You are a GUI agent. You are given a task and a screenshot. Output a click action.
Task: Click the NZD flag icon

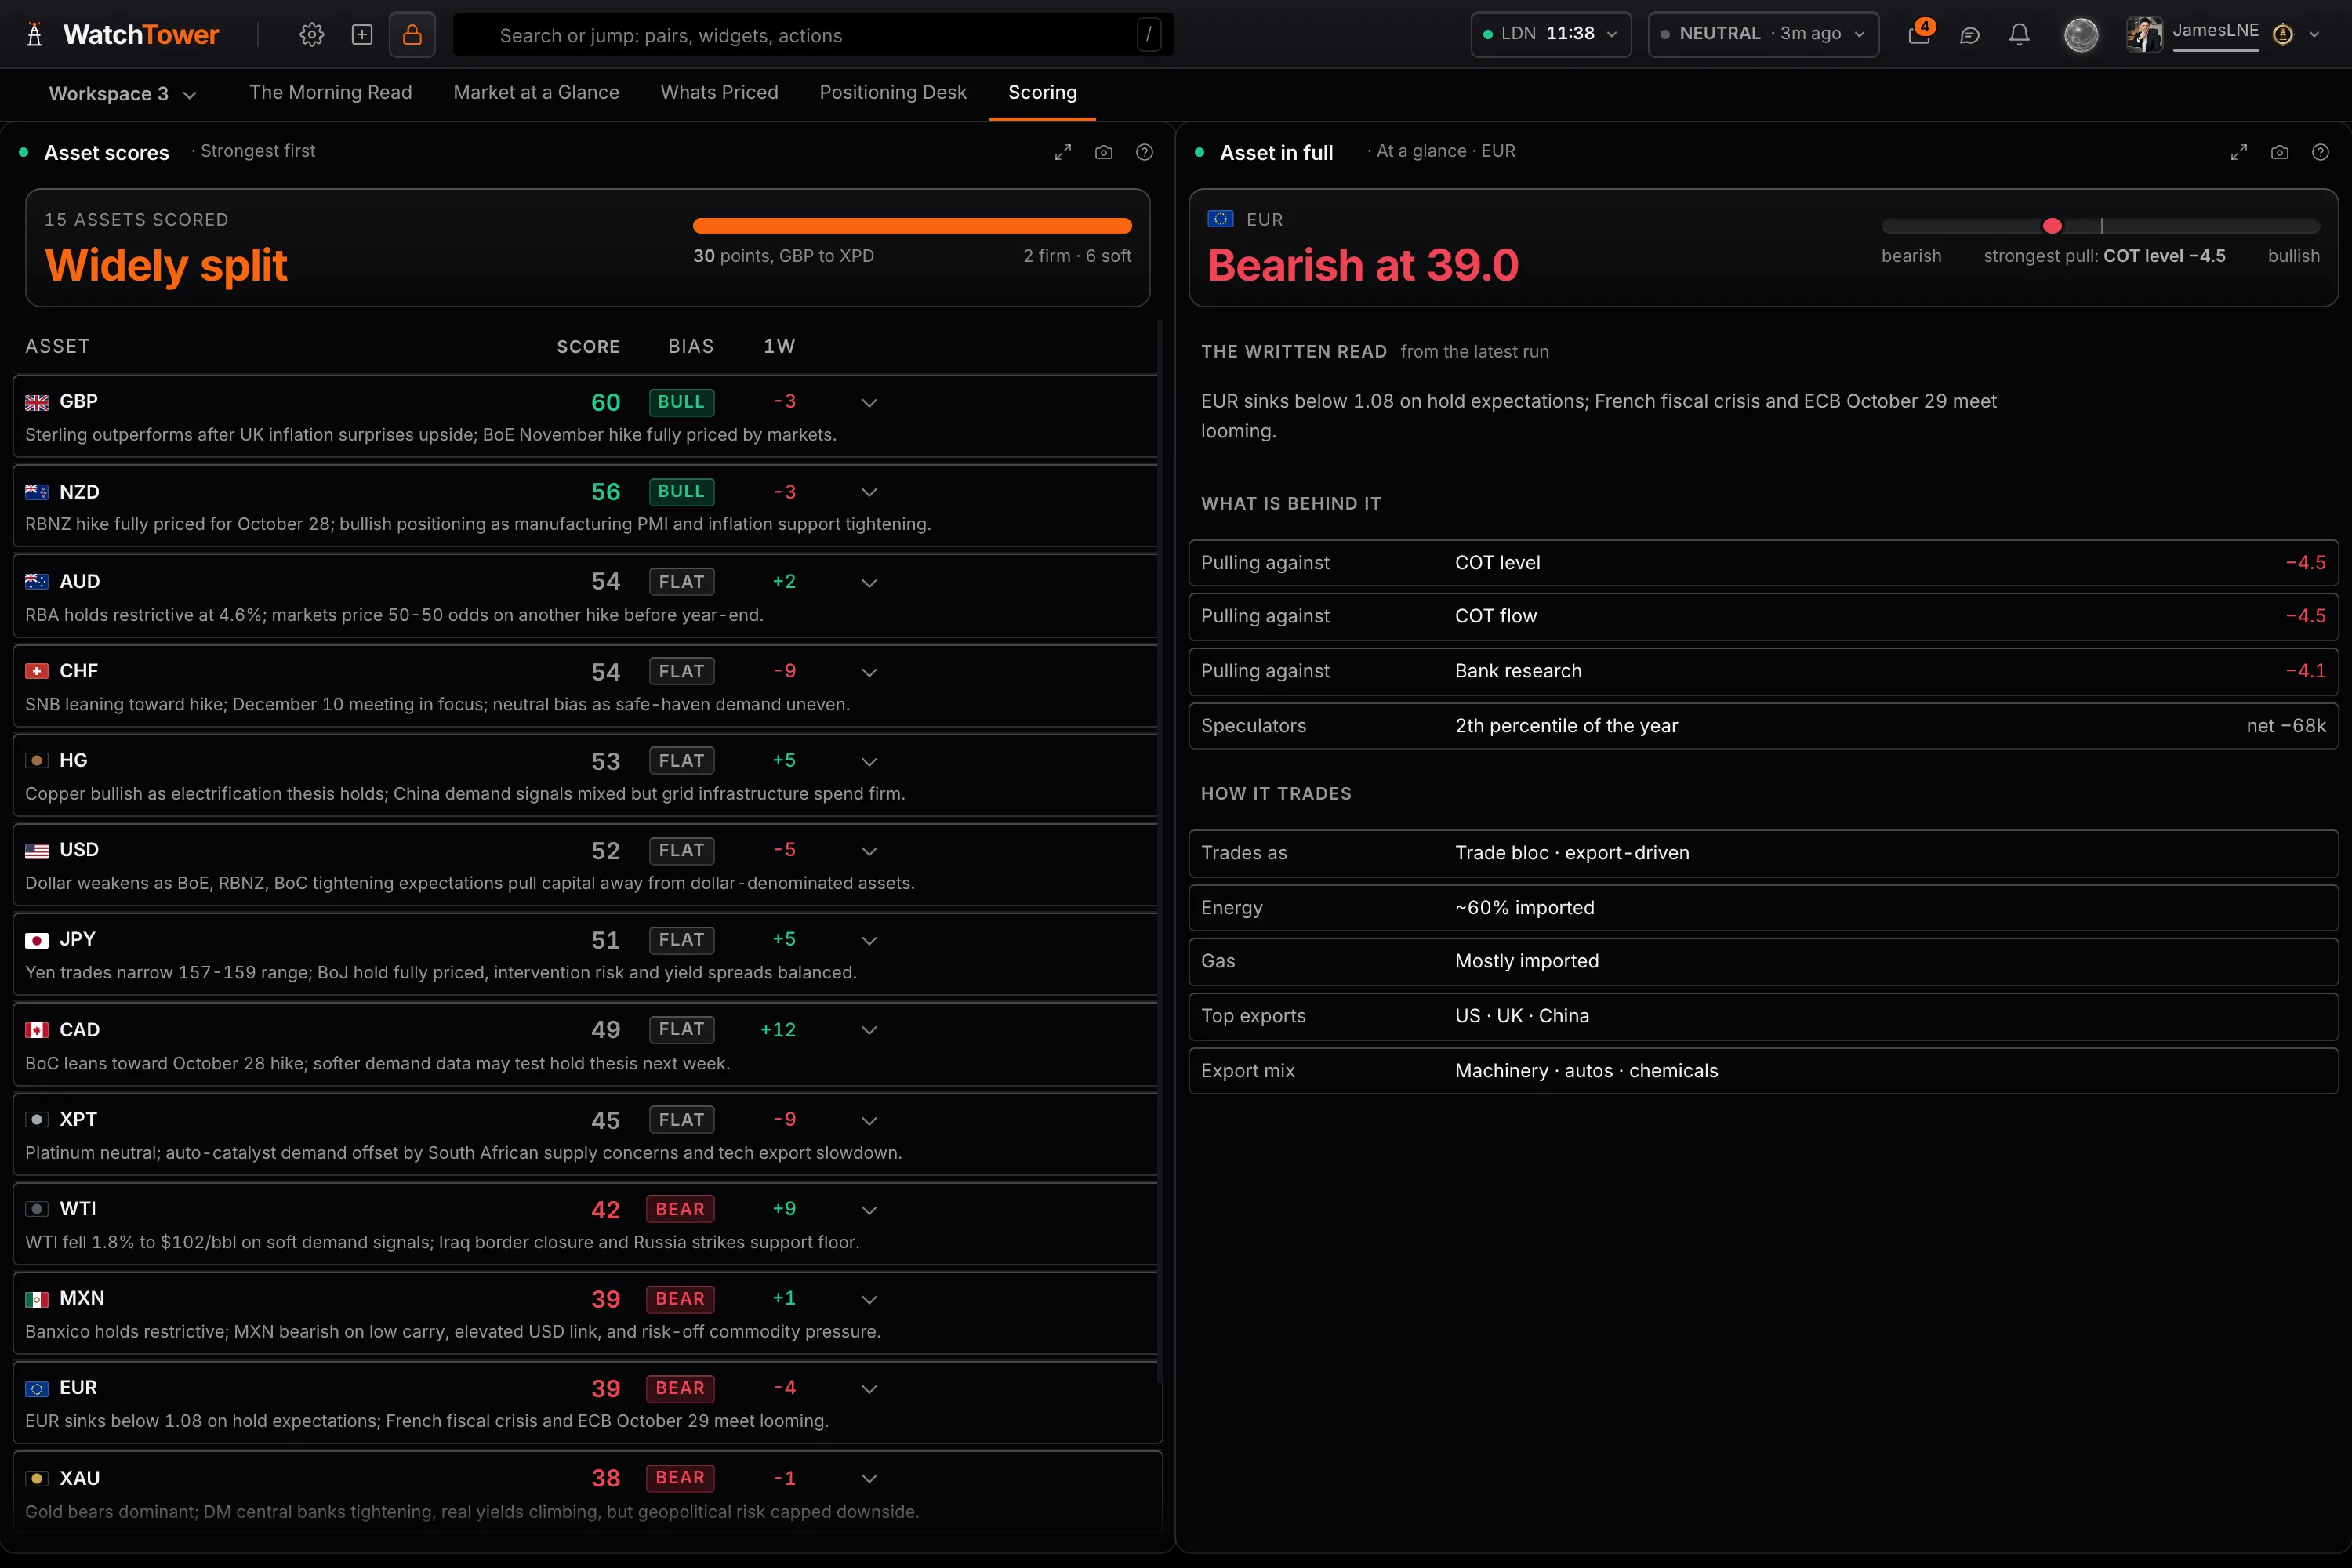37,492
